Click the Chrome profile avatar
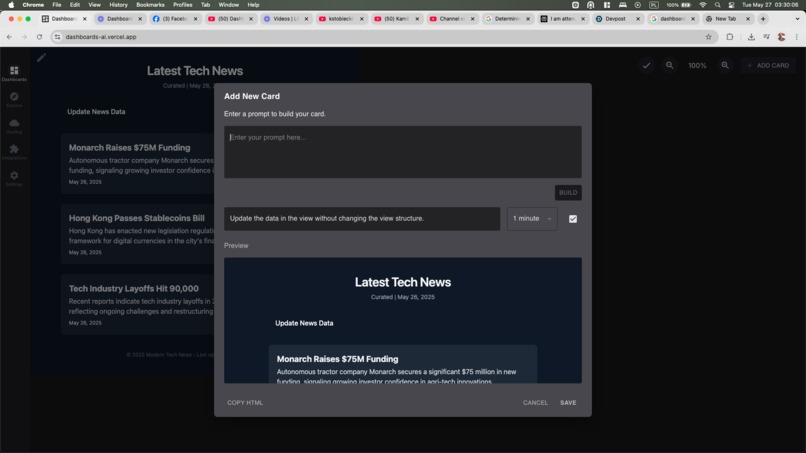Image resolution: width=806 pixels, height=453 pixels. click(781, 37)
